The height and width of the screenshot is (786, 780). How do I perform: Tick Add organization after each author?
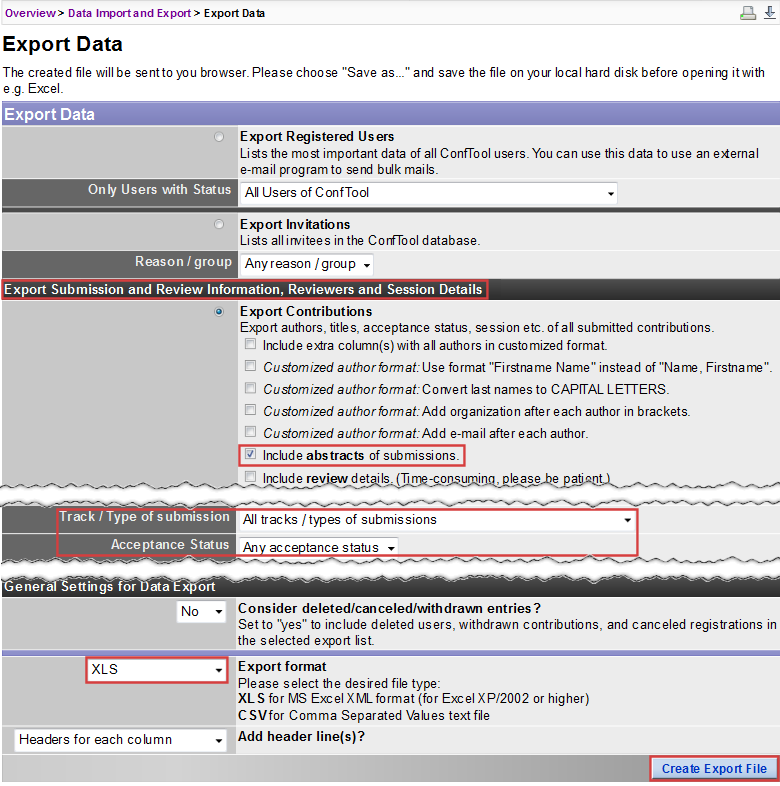pyautogui.click(x=251, y=411)
